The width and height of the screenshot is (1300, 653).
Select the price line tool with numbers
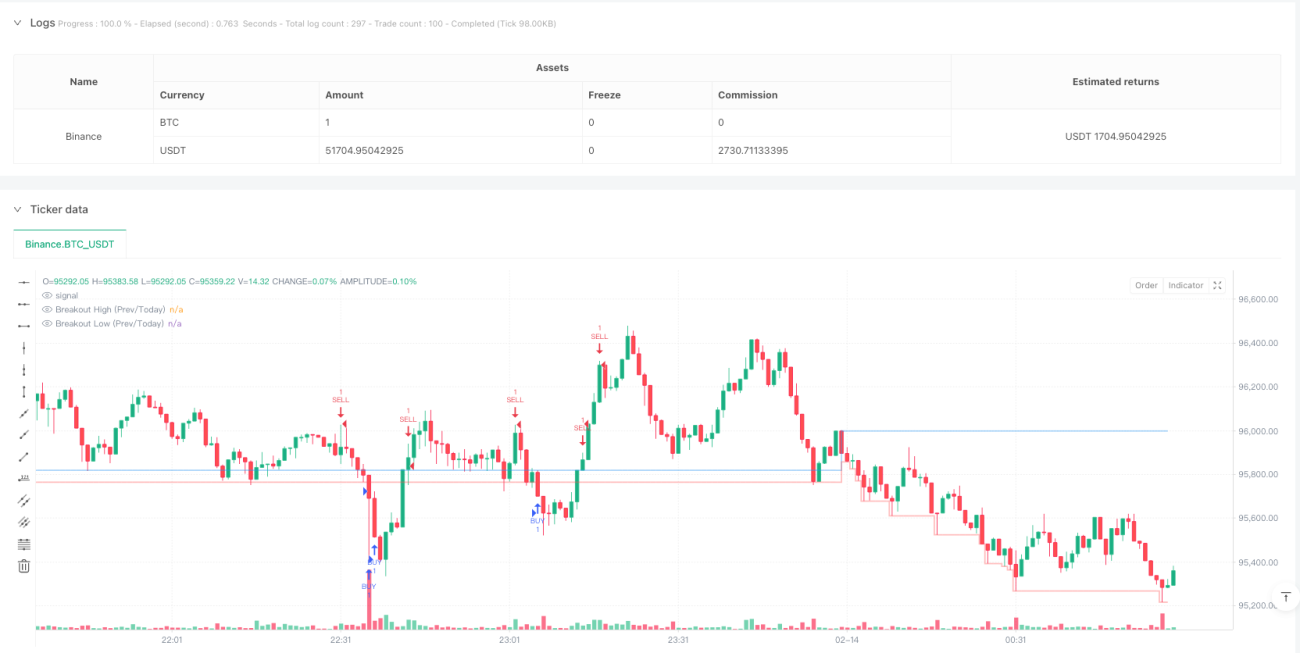pos(24,478)
